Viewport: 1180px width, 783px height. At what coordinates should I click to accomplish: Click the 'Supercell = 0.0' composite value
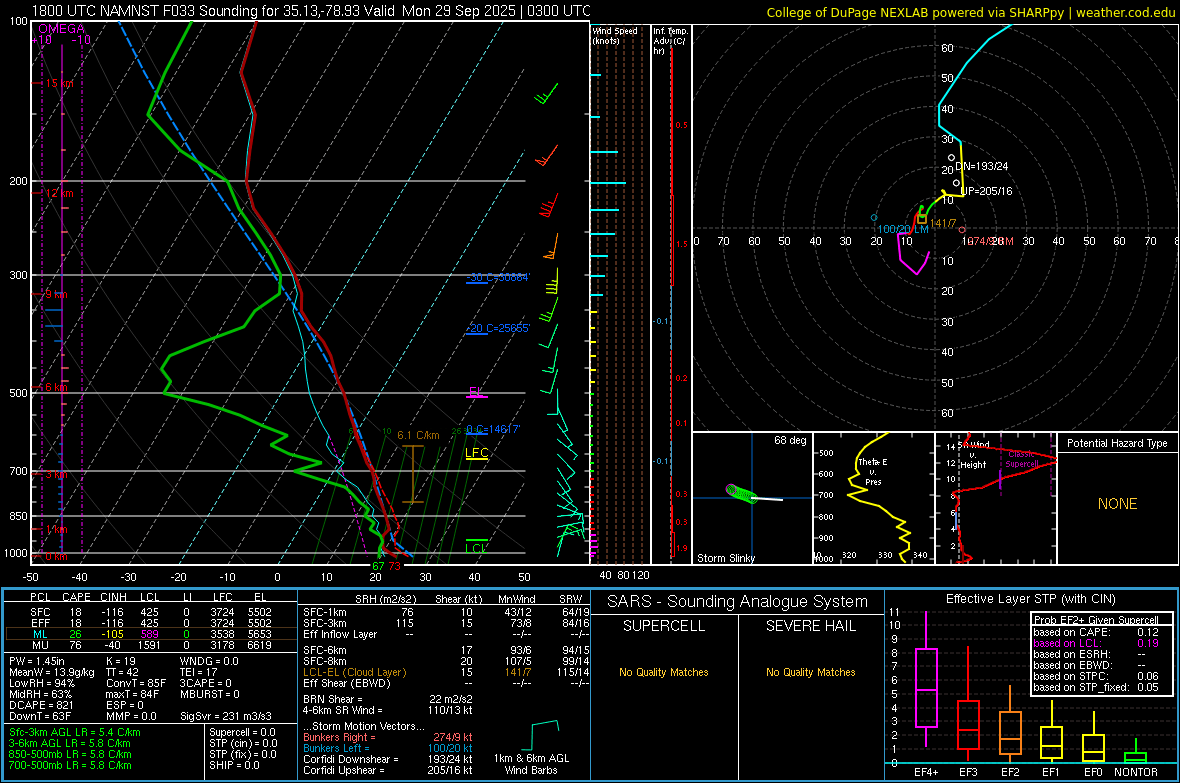pyautogui.click(x=242, y=733)
